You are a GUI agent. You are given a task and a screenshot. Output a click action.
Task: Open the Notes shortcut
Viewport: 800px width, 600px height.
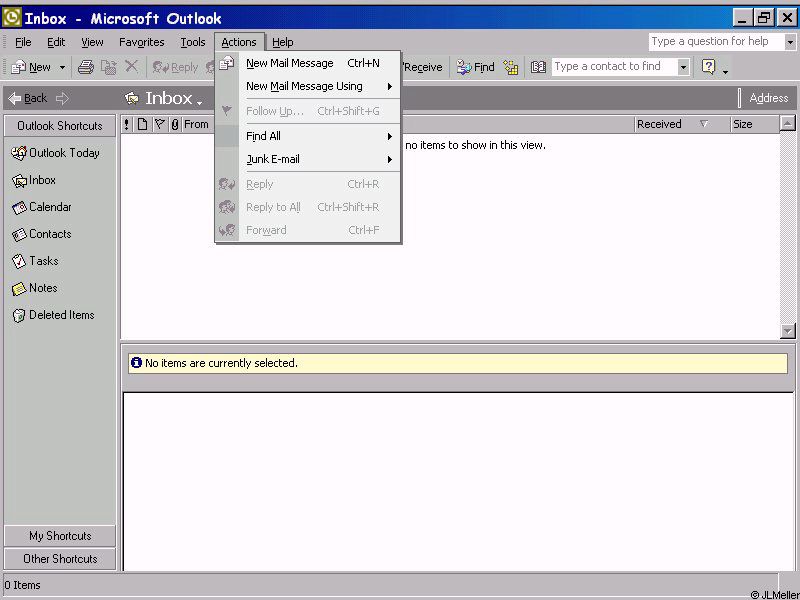(x=34, y=288)
